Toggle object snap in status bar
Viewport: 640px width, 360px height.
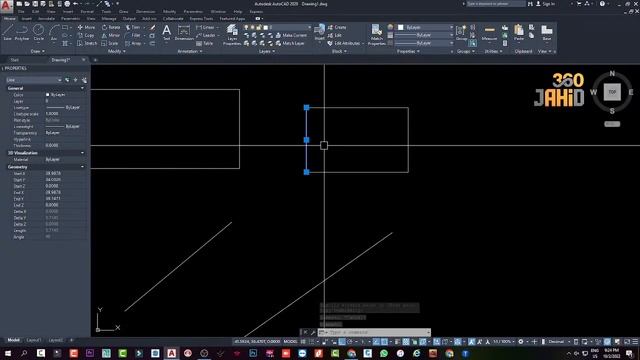[x=384, y=342]
